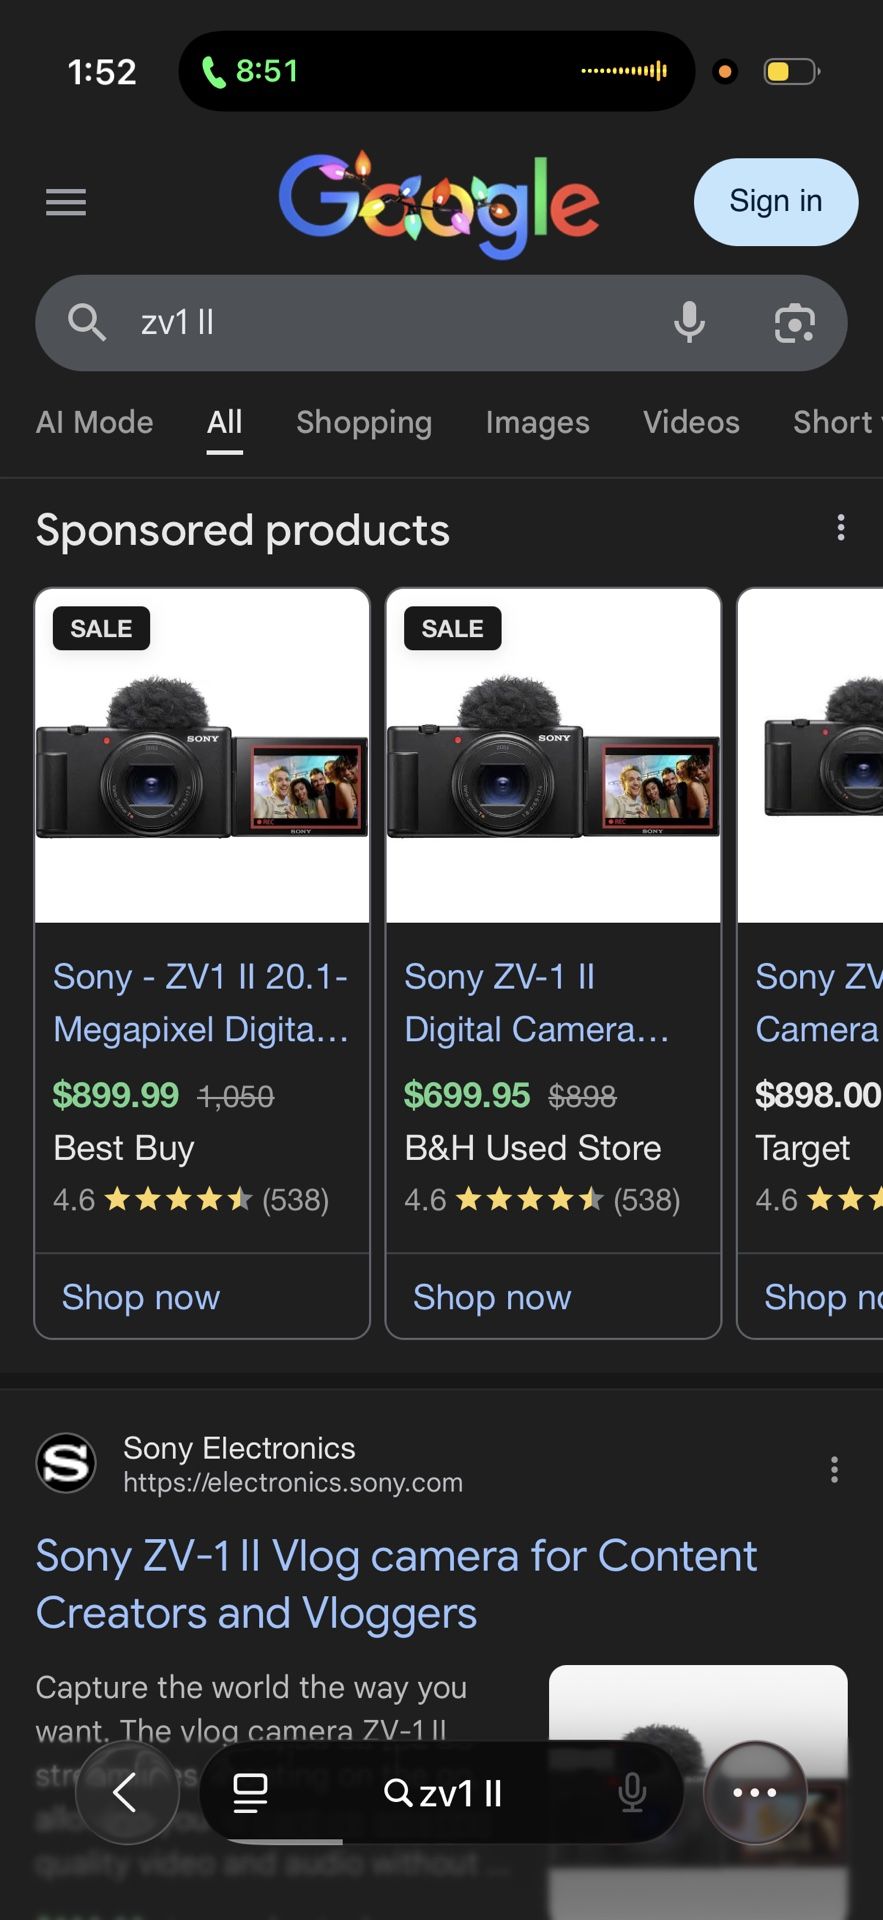Tap Shop now for B&H Used Store
Image resolution: width=883 pixels, height=1920 pixels.
492,1297
